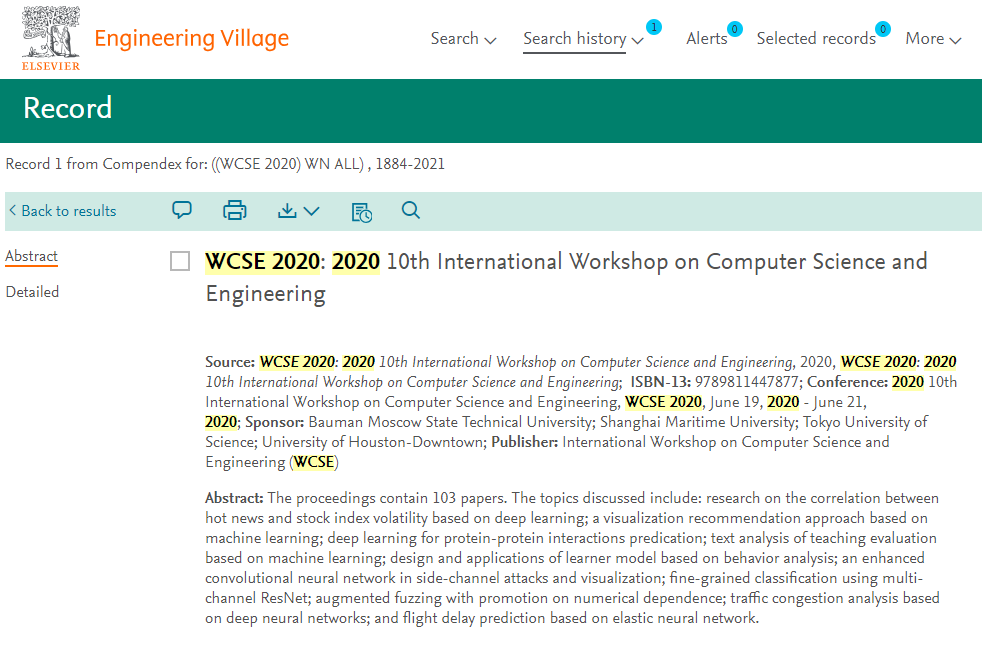Viewport: 982px width, 648px height.
Task: Search within record using magnifier icon
Action: 410,211
